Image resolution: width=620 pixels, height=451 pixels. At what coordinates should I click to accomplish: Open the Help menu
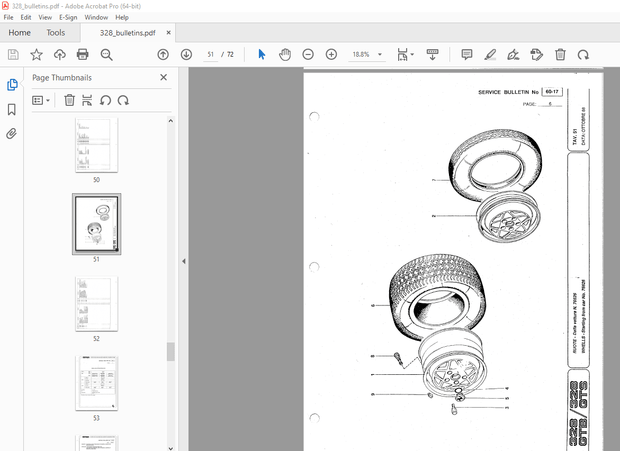click(x=122, y=17)
